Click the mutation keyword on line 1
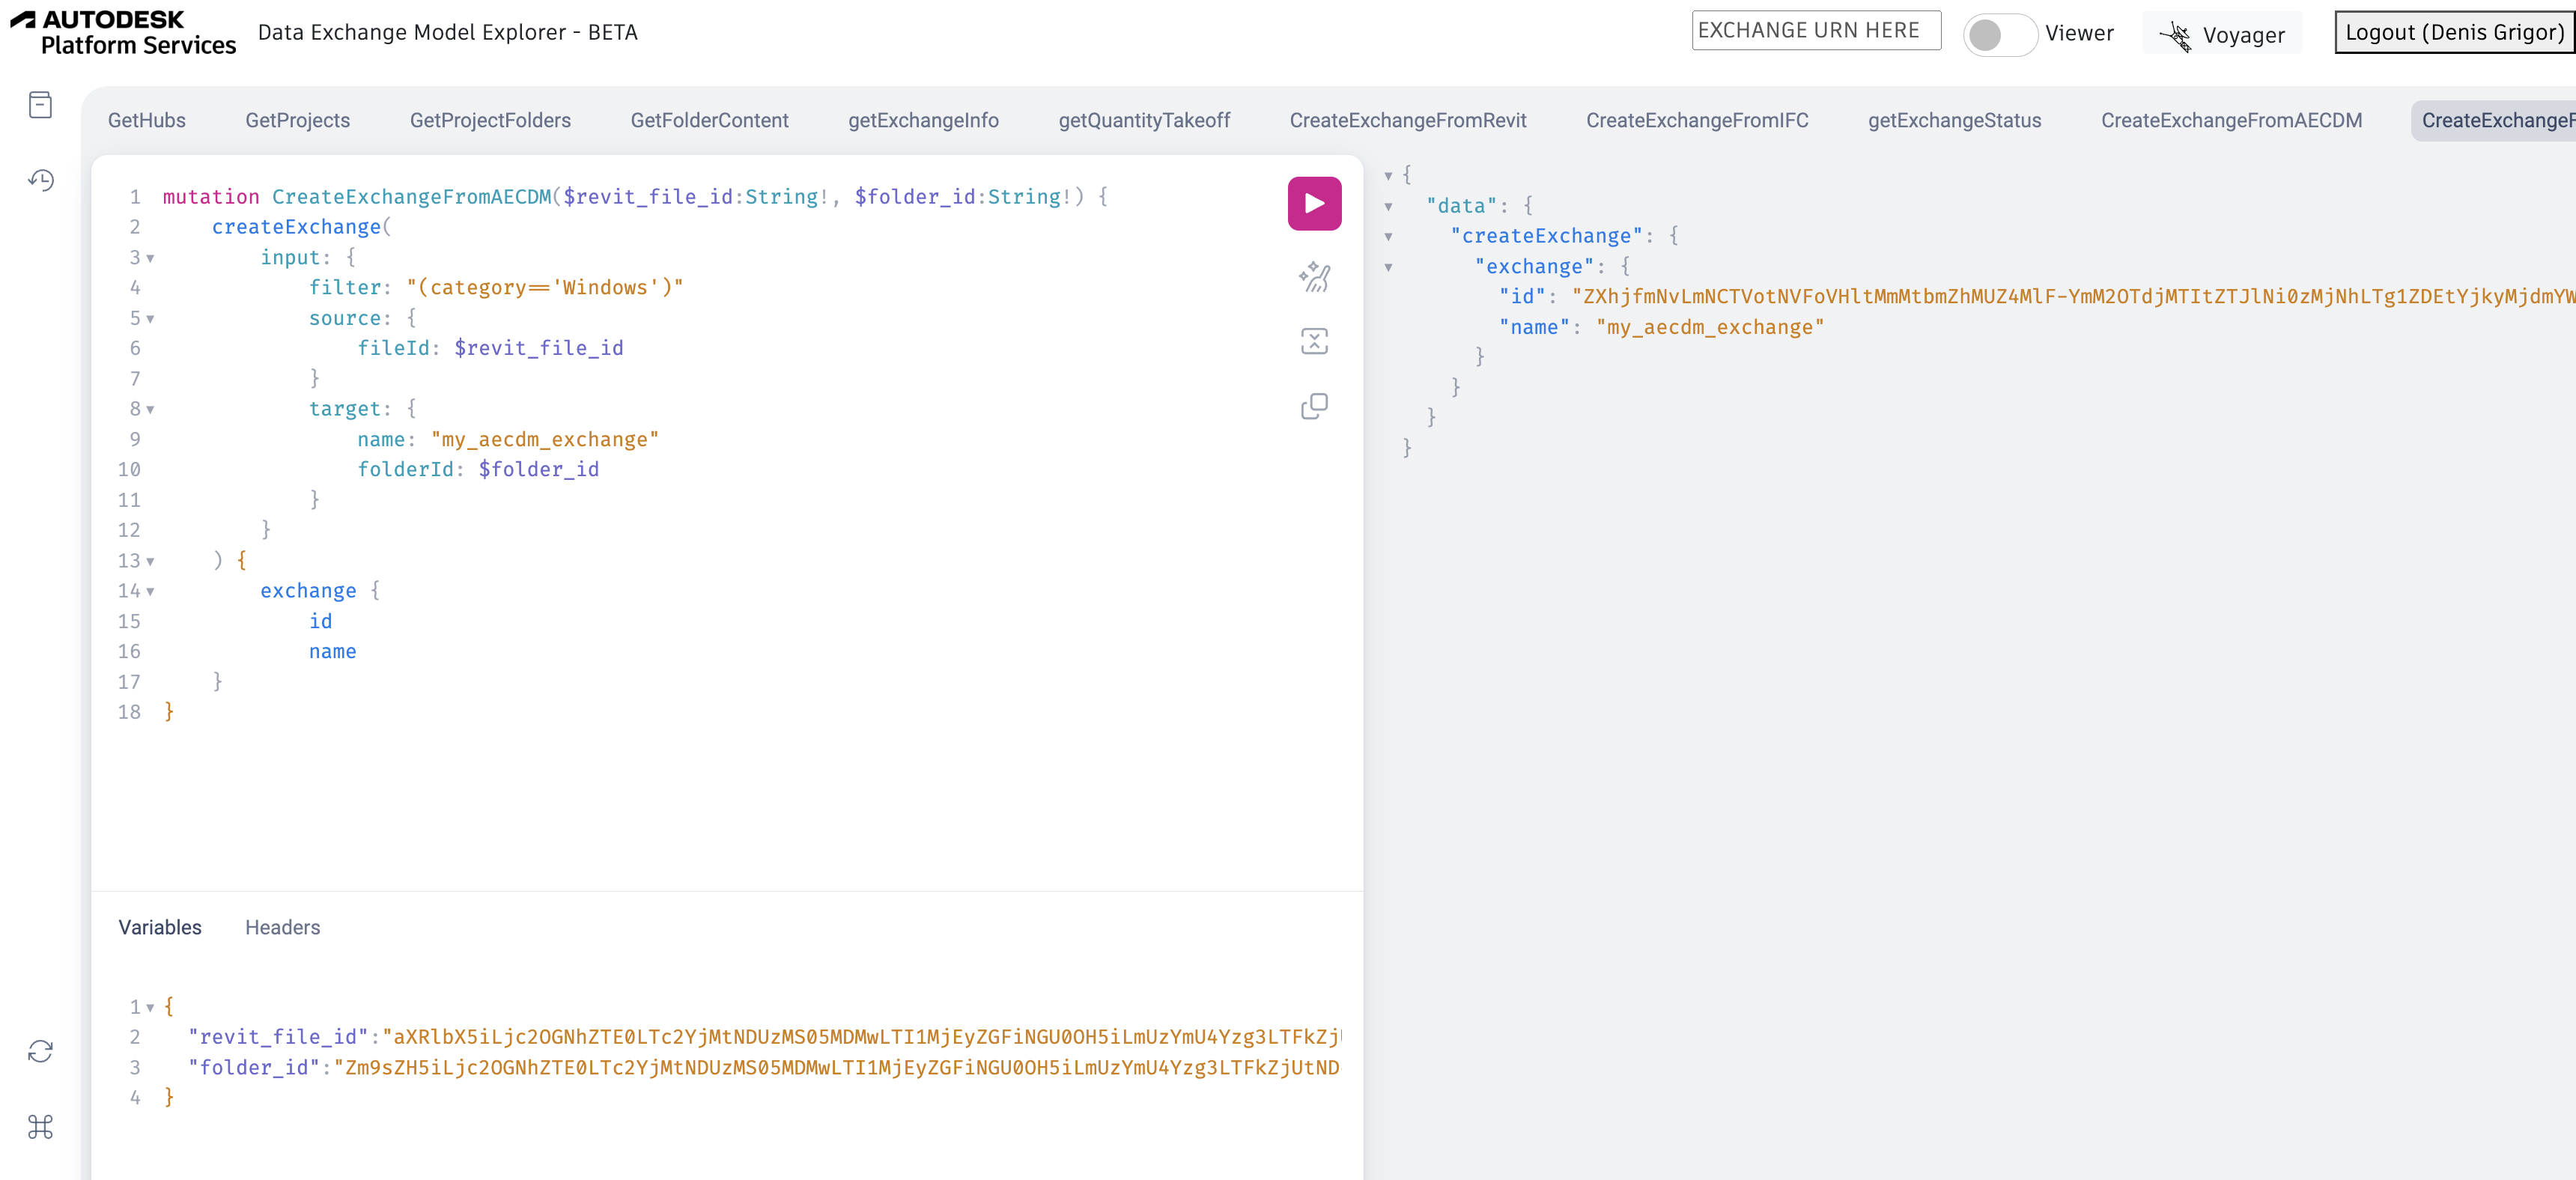The height and width of the screenshot is (1180, 2576). tap(211, 197)
